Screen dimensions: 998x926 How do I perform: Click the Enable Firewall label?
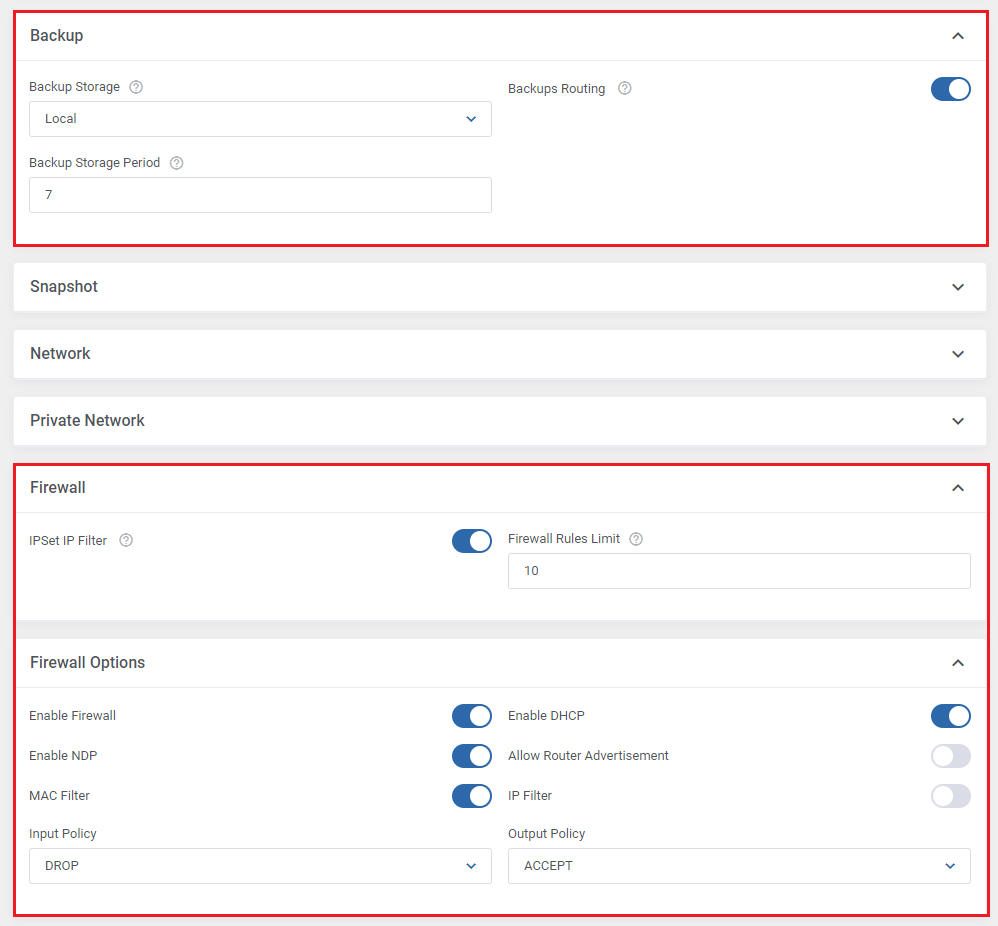click(x=73, y=716)
